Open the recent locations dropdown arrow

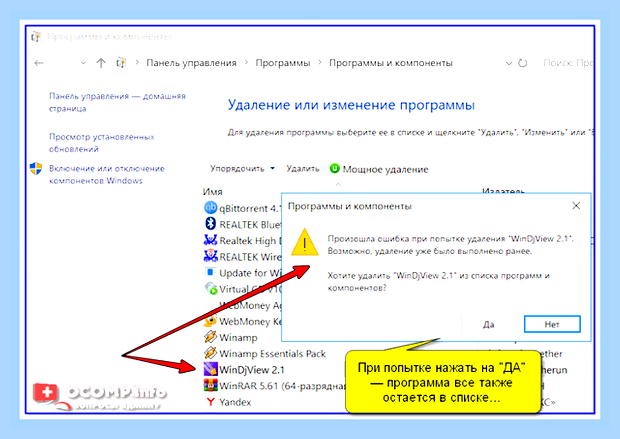pyautogui.click(x=83, y=63)
